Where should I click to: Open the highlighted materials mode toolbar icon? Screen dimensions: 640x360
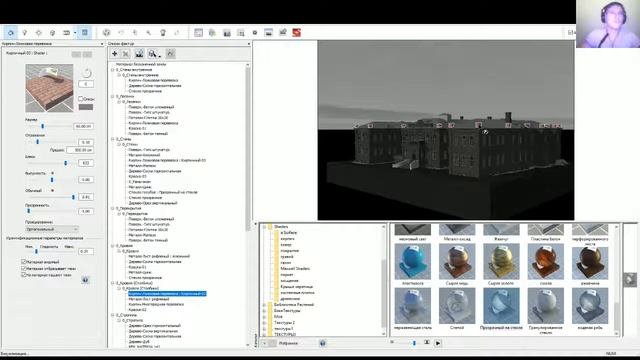[84, 33]
